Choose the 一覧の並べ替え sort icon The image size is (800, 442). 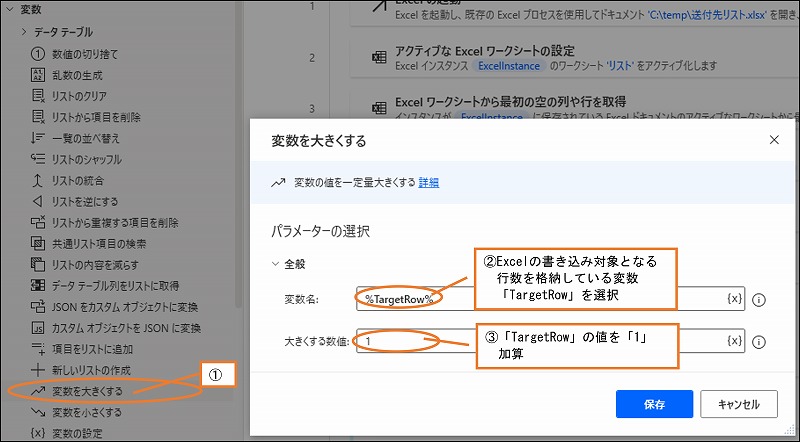(38, 138)
